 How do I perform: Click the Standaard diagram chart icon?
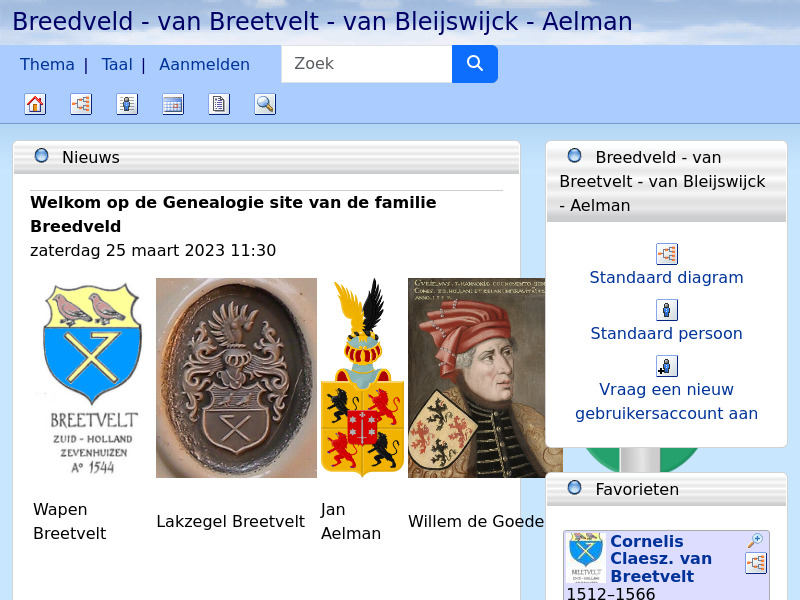click(666, 253)
